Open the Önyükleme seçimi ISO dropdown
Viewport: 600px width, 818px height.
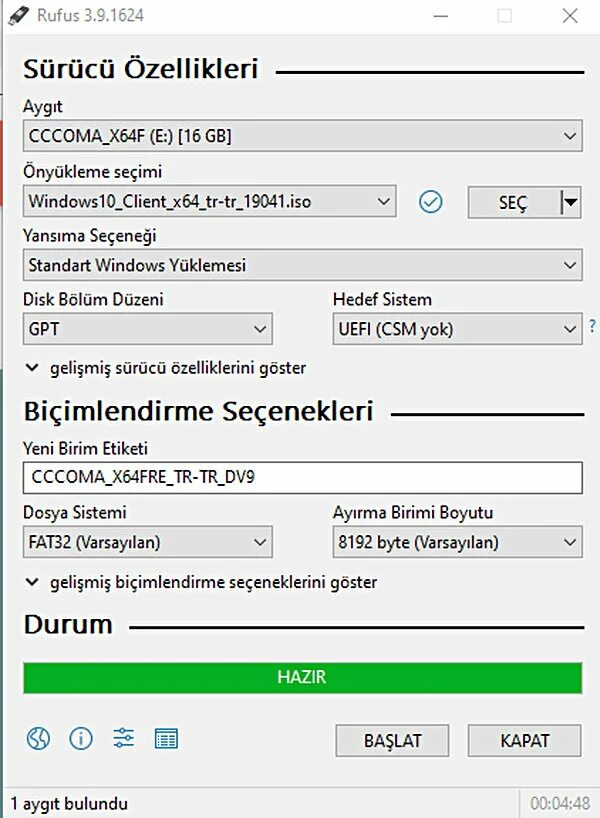209,201
